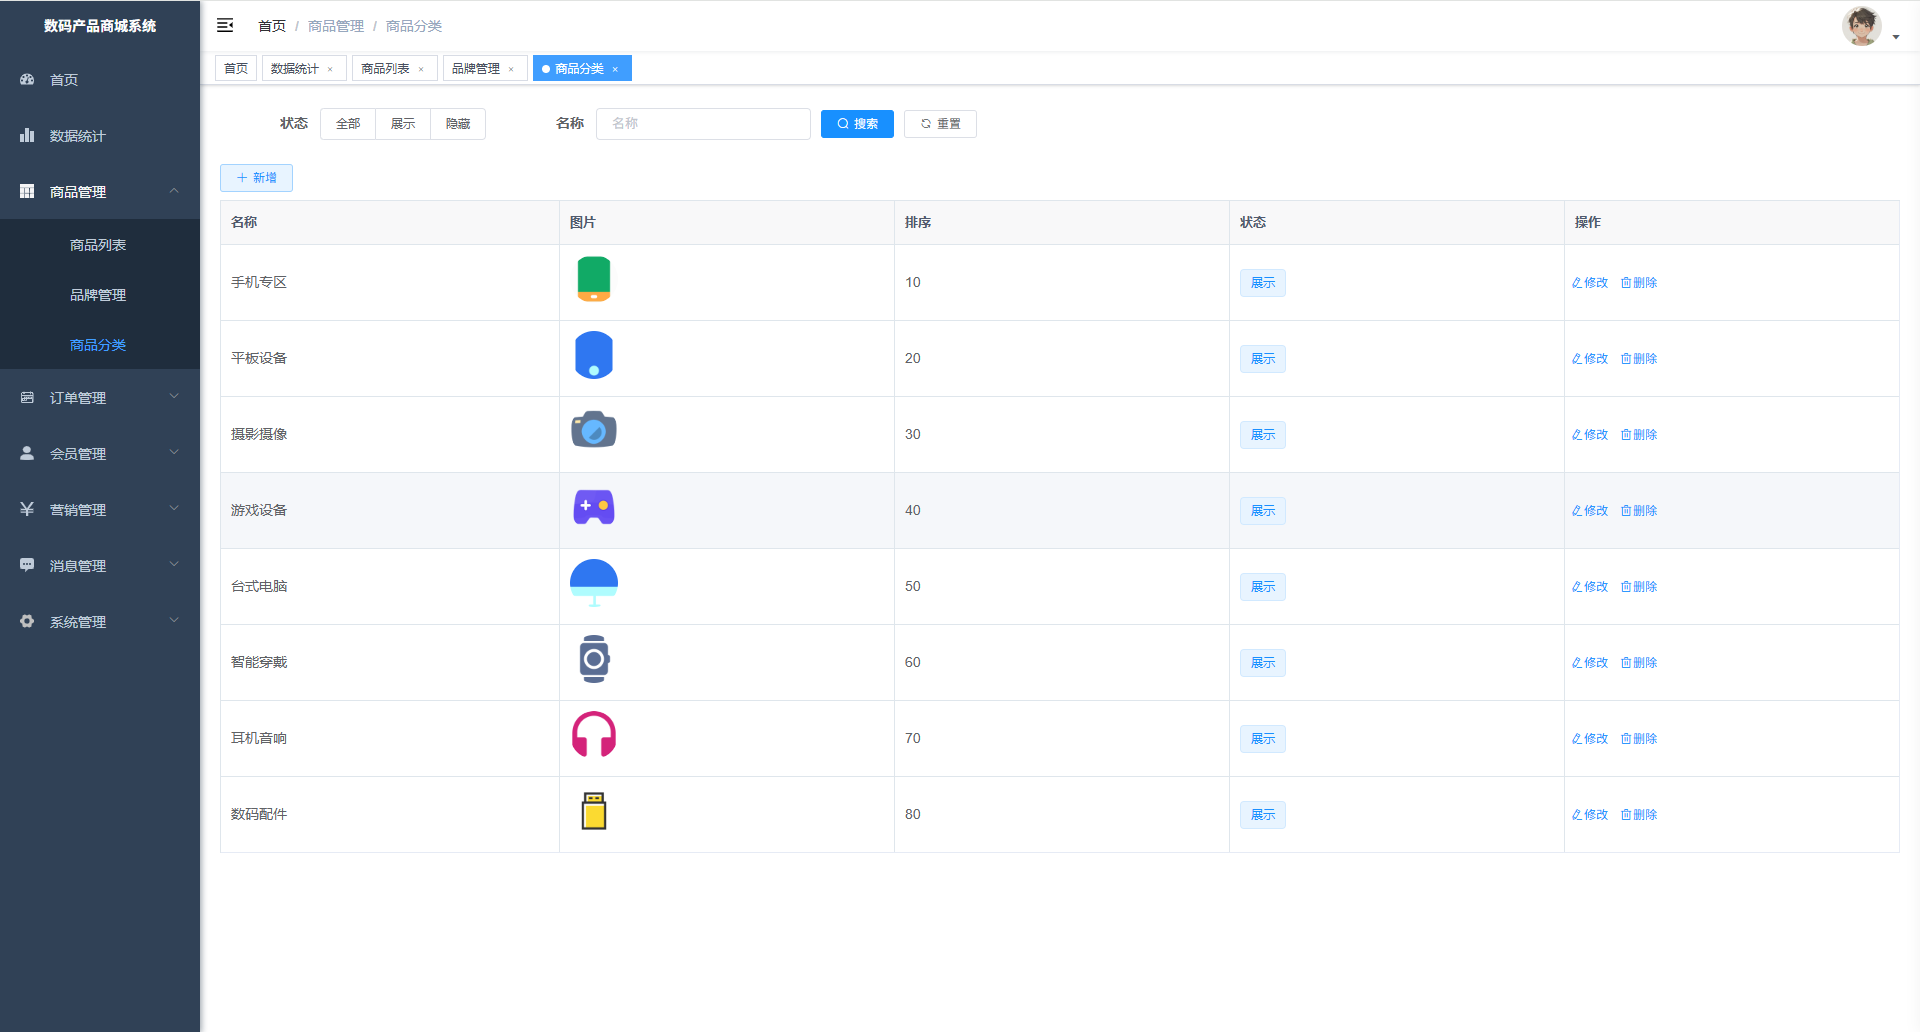Image resolution: width=1920 pixels, height=1032 pixels.
Task: Click the 名称 search input field
Action: point(703,124)
